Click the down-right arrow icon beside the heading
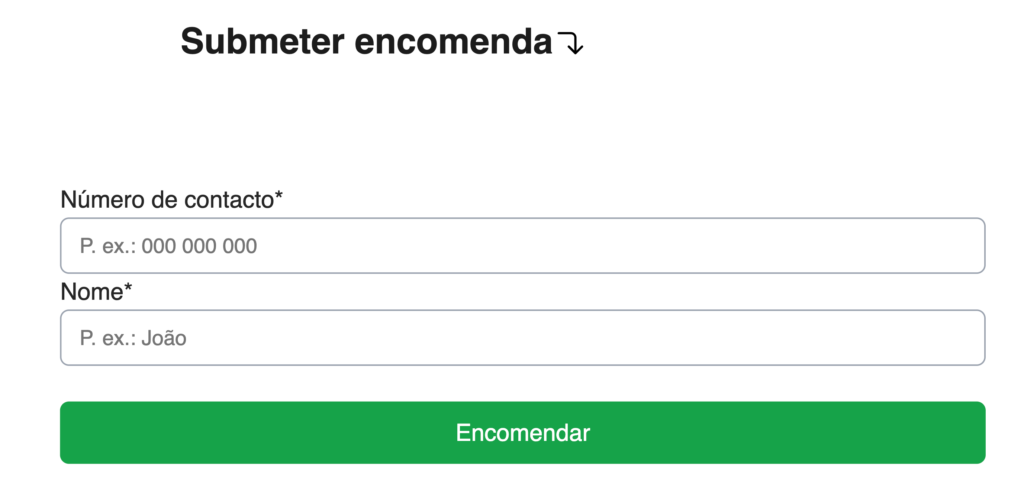 tap(570, 44)
